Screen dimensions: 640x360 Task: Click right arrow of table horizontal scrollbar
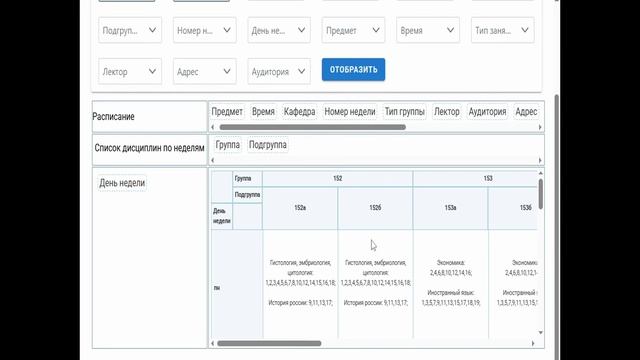click(533, 343)
